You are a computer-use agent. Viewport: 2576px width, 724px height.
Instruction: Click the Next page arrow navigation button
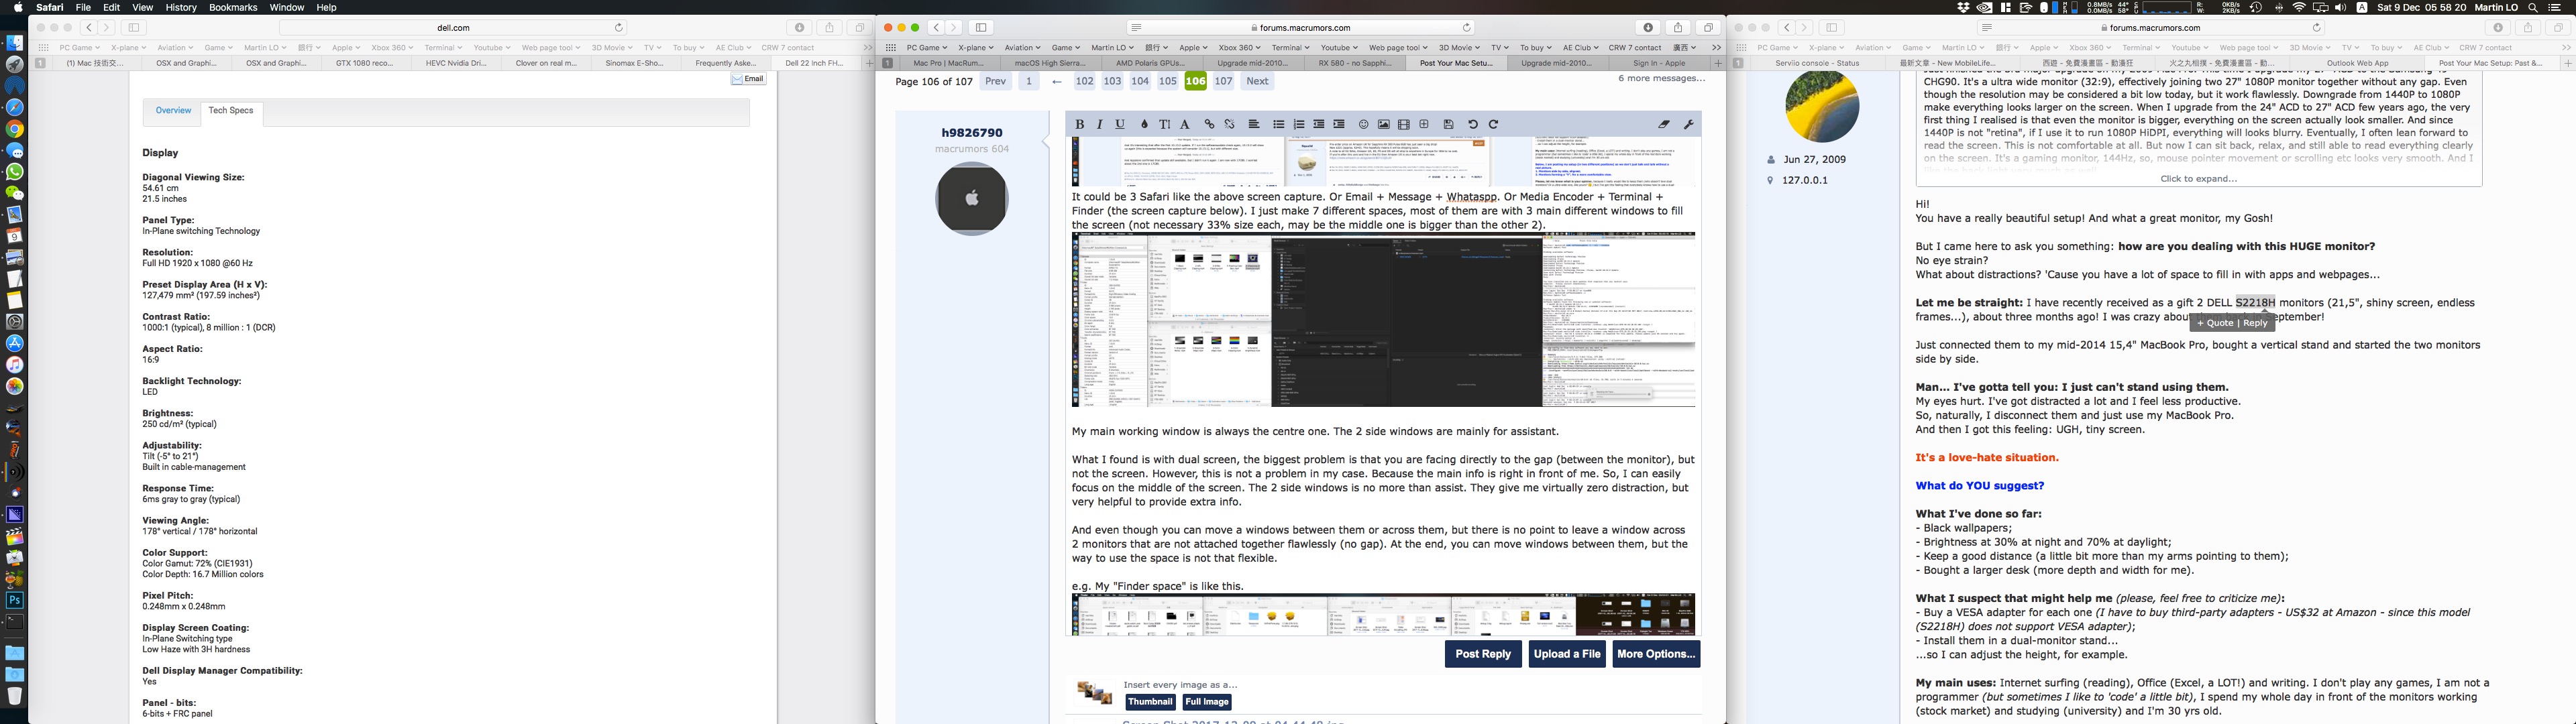1258,80
